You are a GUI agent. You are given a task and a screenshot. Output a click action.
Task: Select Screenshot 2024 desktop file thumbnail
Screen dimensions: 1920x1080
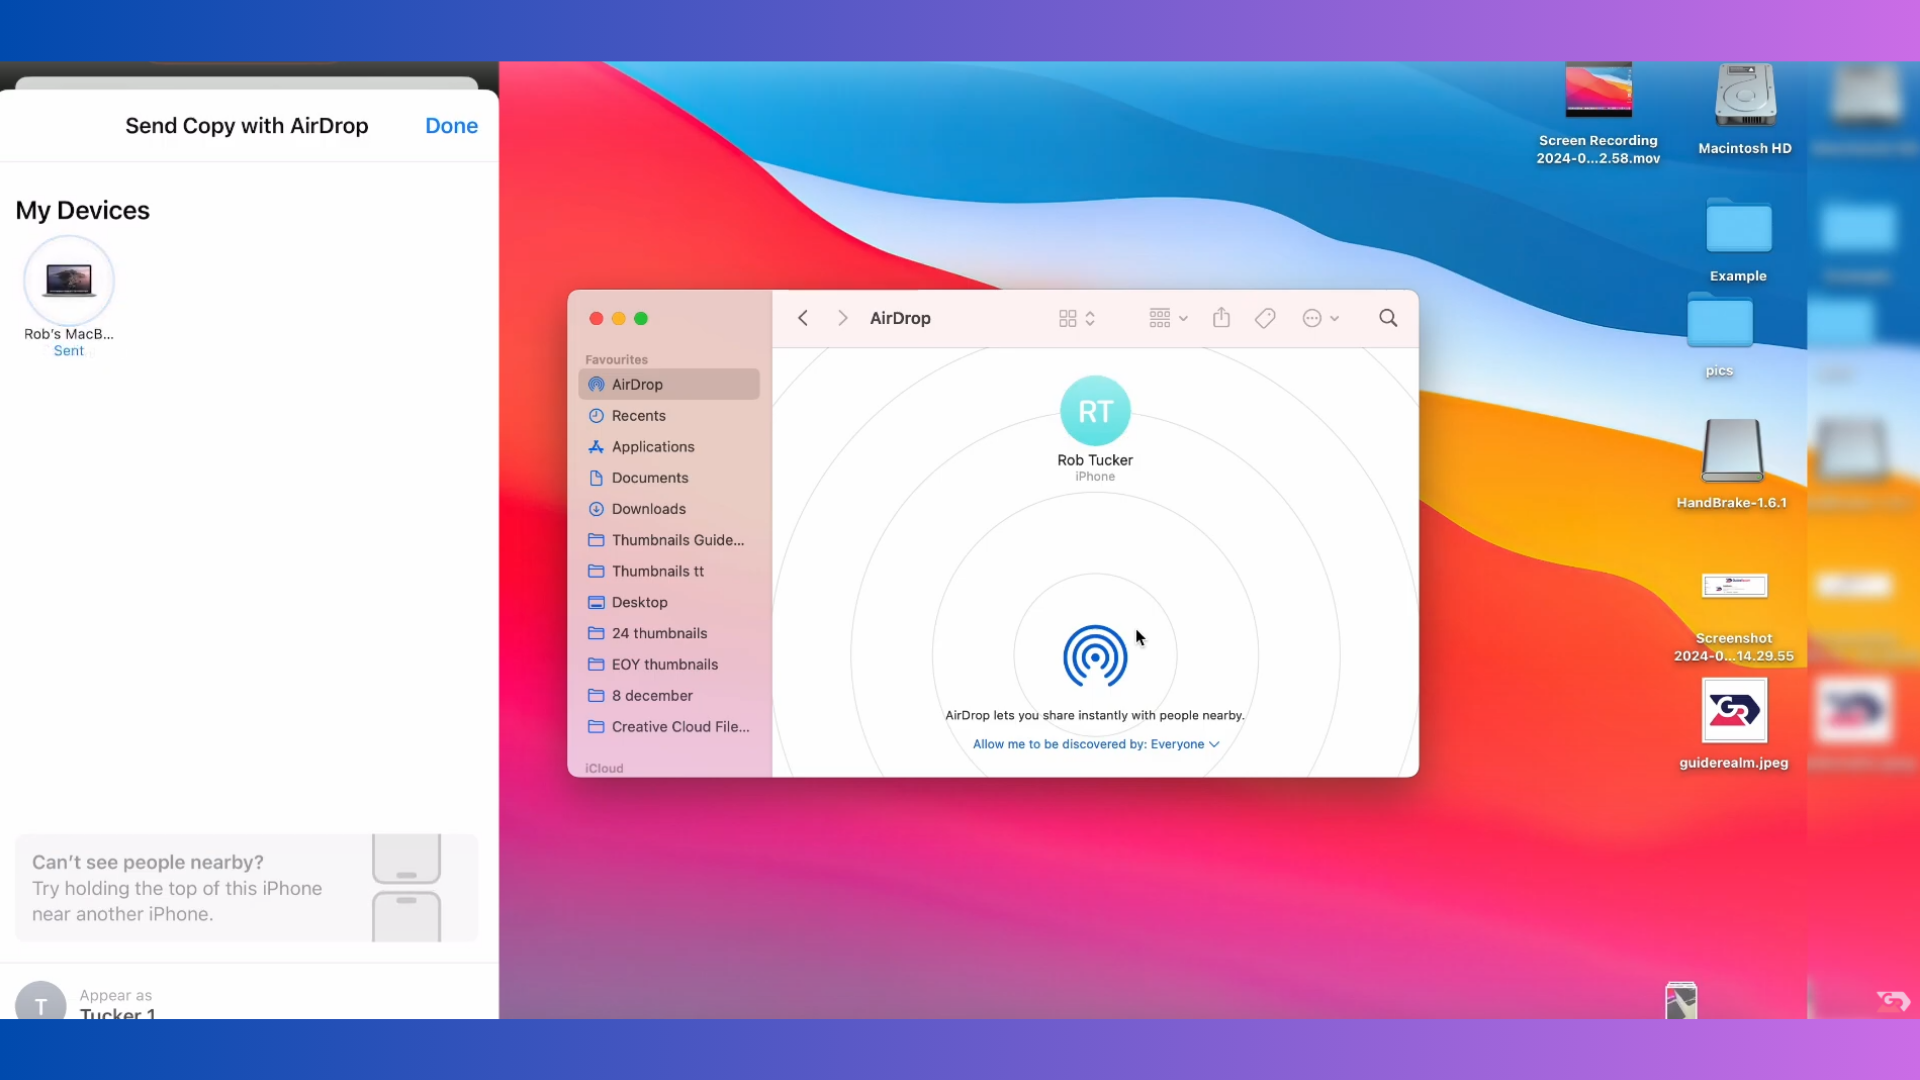pos(1734,586)
